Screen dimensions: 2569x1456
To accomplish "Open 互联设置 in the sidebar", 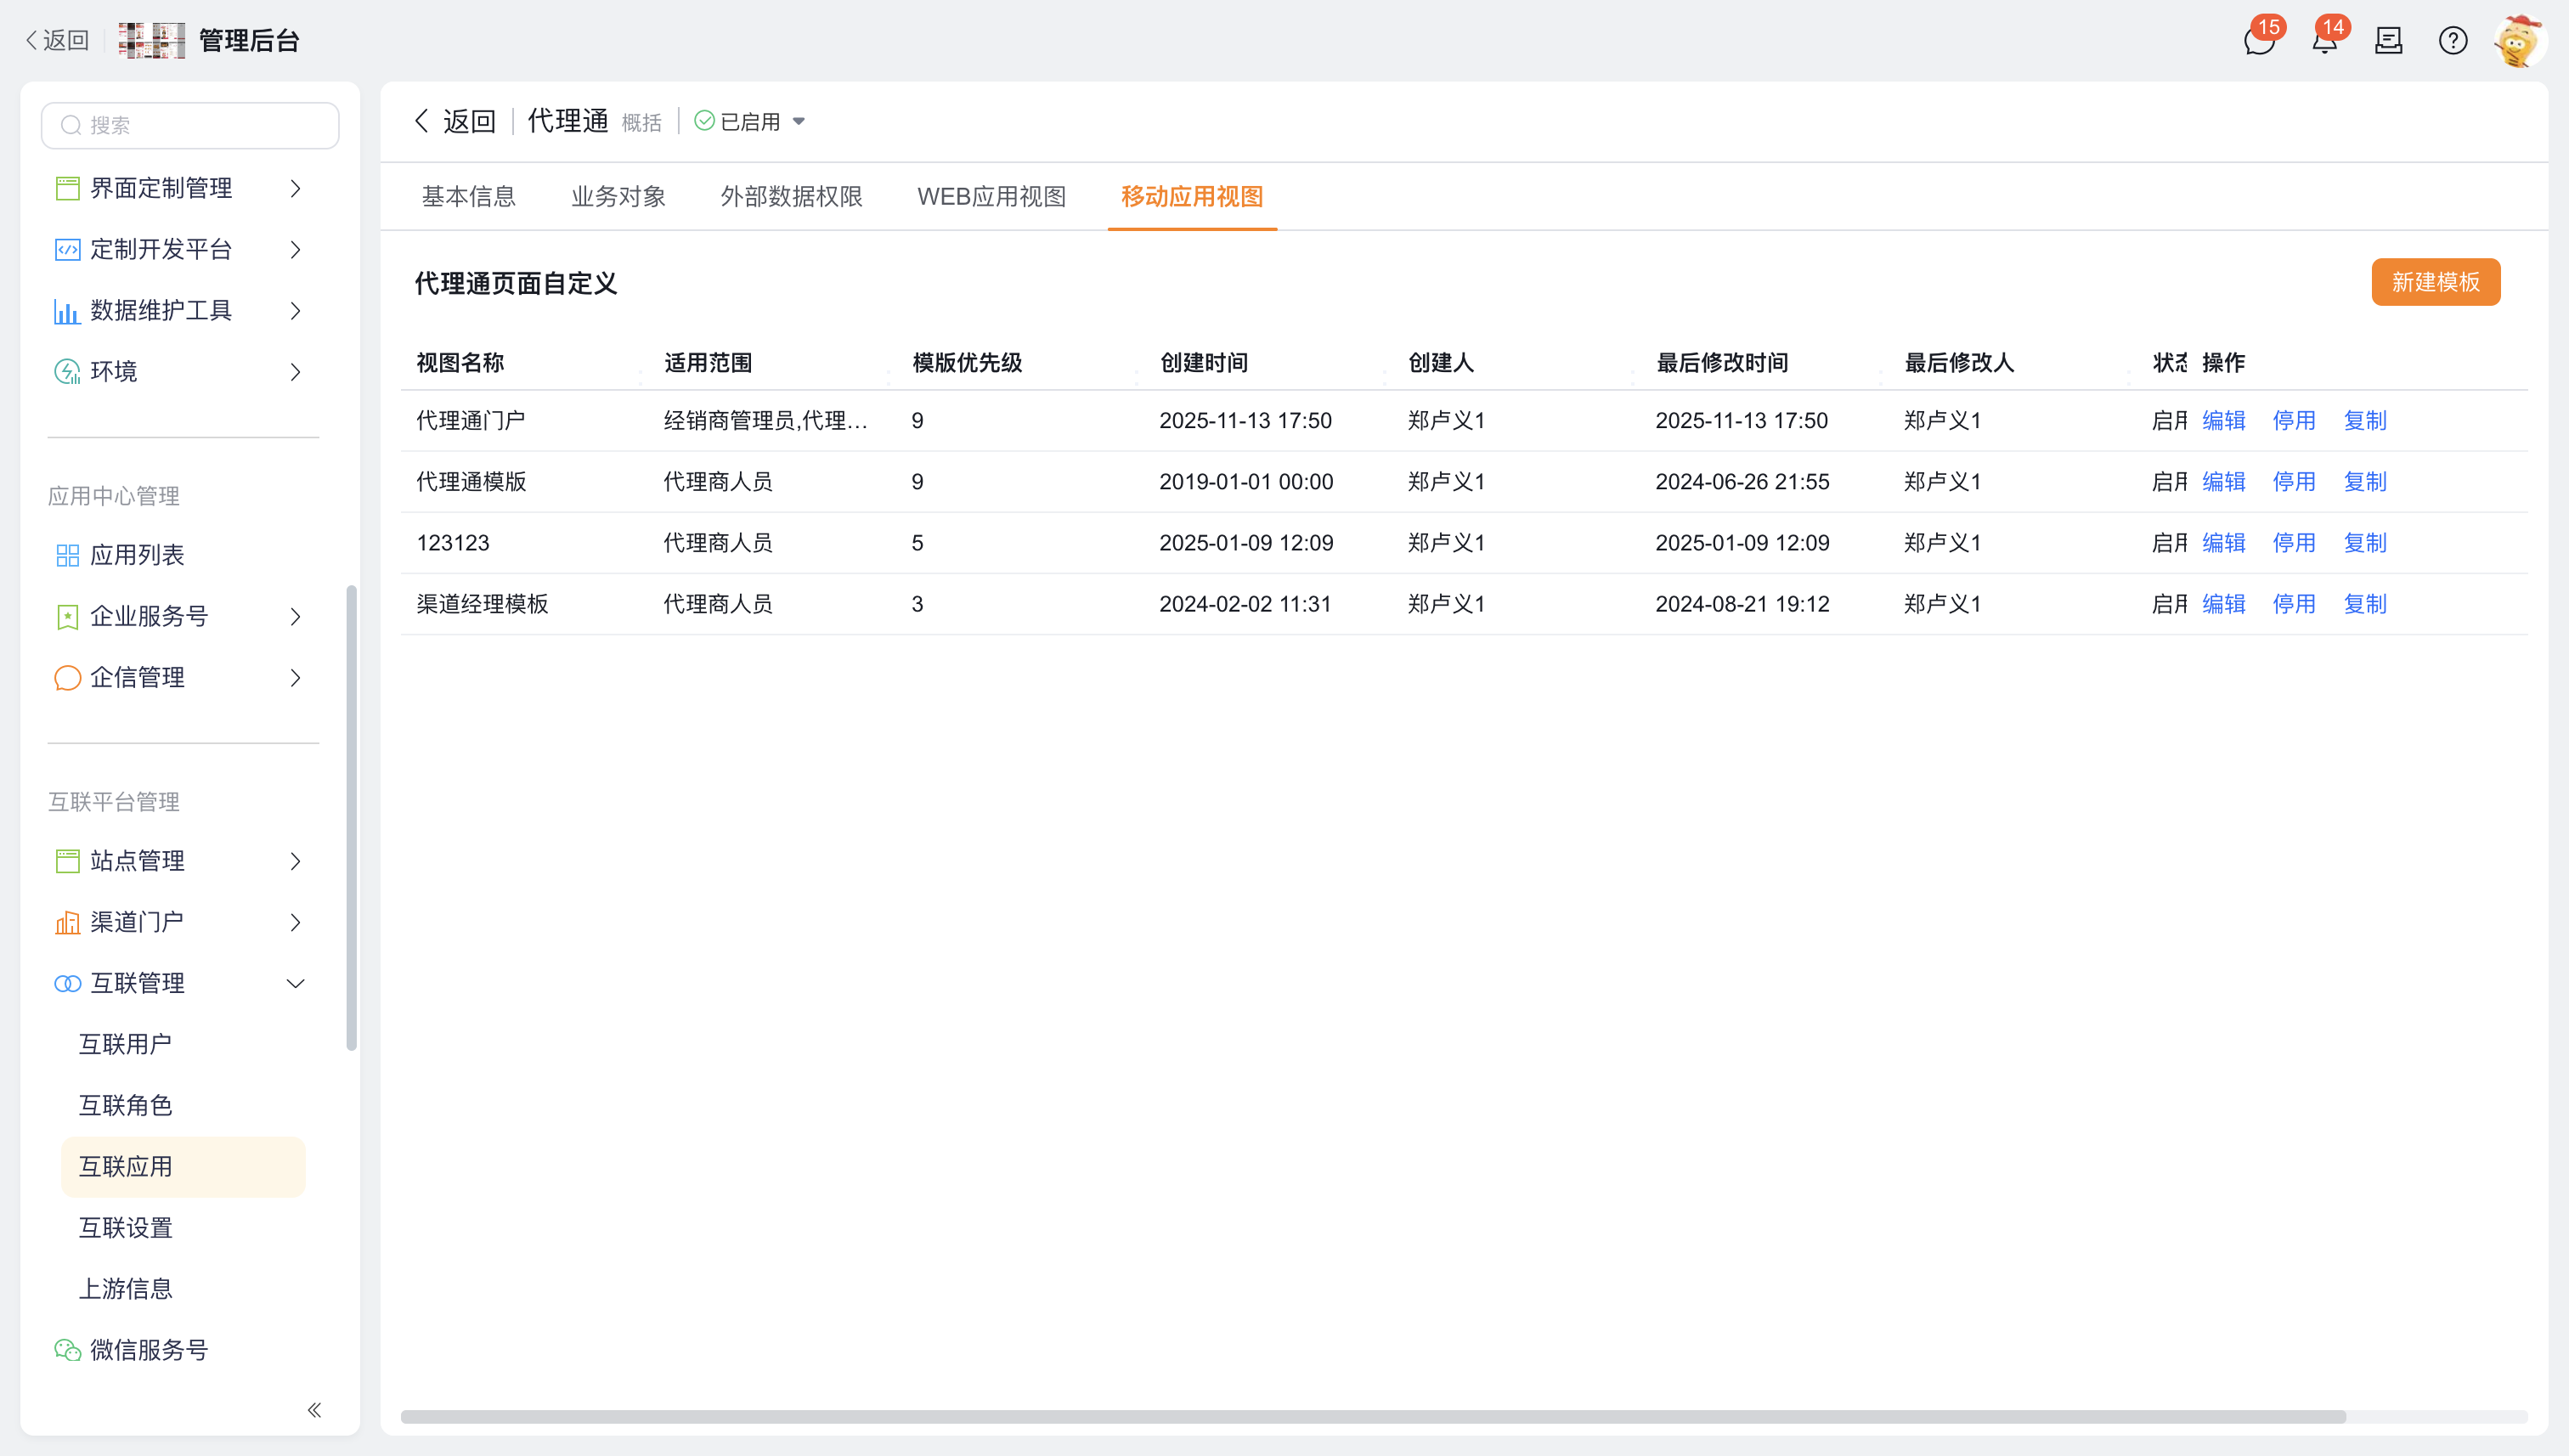I will coord(125,1228).
